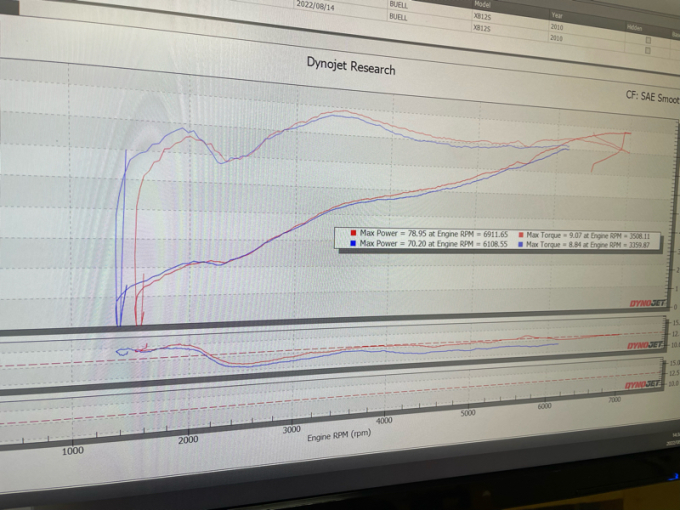Click the Dynojet Research graph title
This screenshot has width=680, height=510.
pos(351,66)
